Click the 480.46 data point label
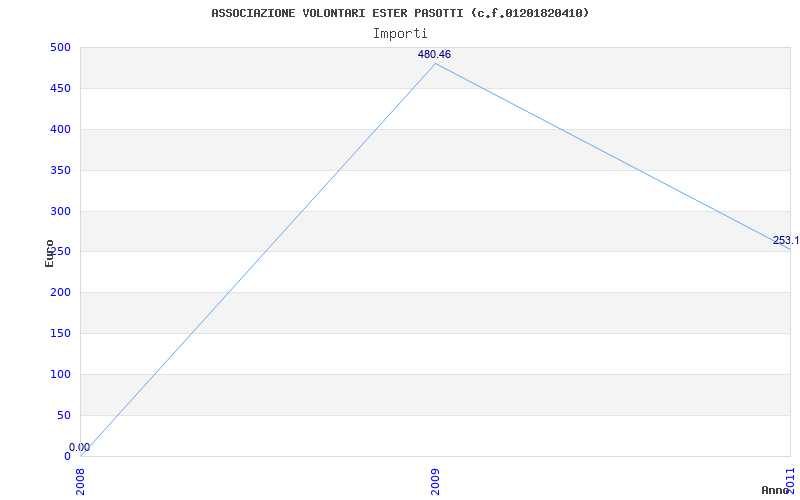800x500 pixels. [x=434, y=55]
